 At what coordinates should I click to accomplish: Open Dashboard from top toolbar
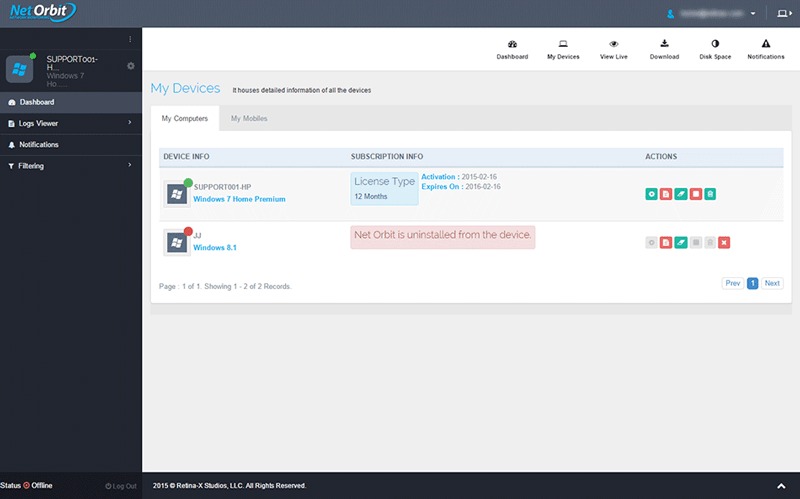click(x=512, y=49)
